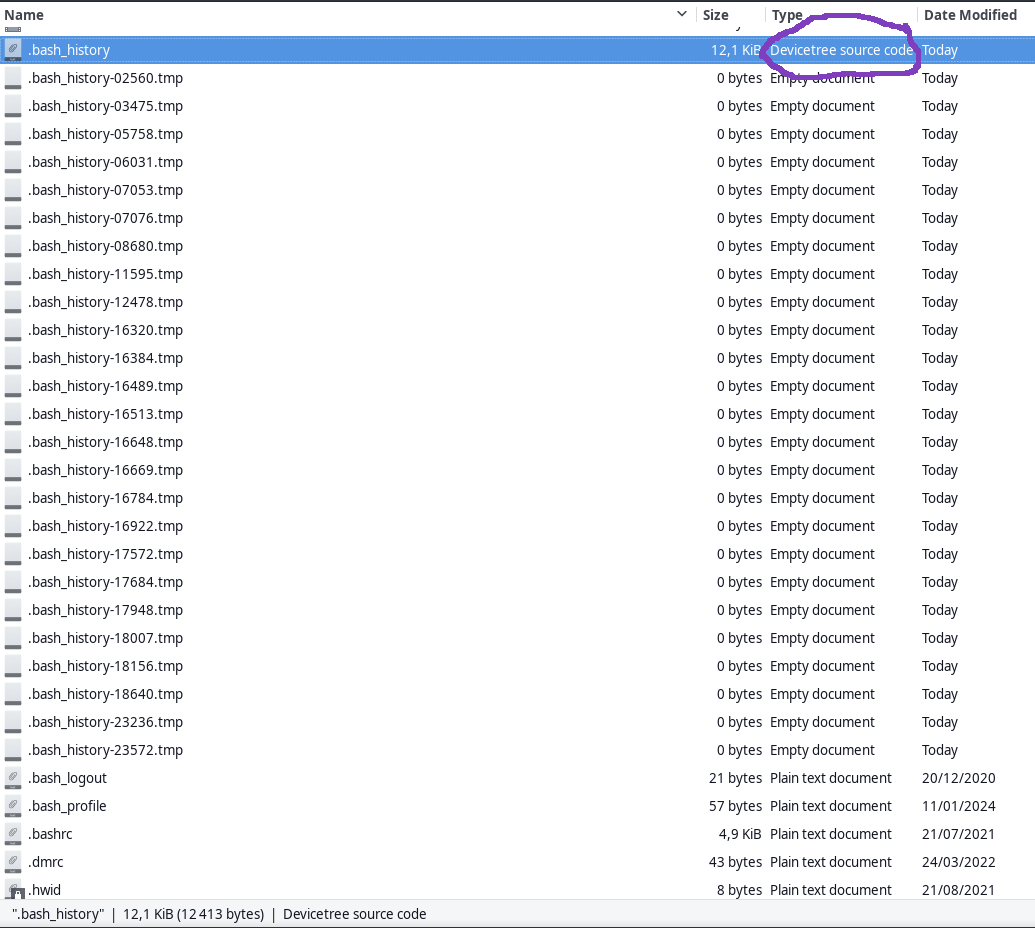Image resolution: width=1035 pixels, height=928 pixels.
Task: Click icon of .bash_history-06031.tmp
Action: (x=13, y=162)
